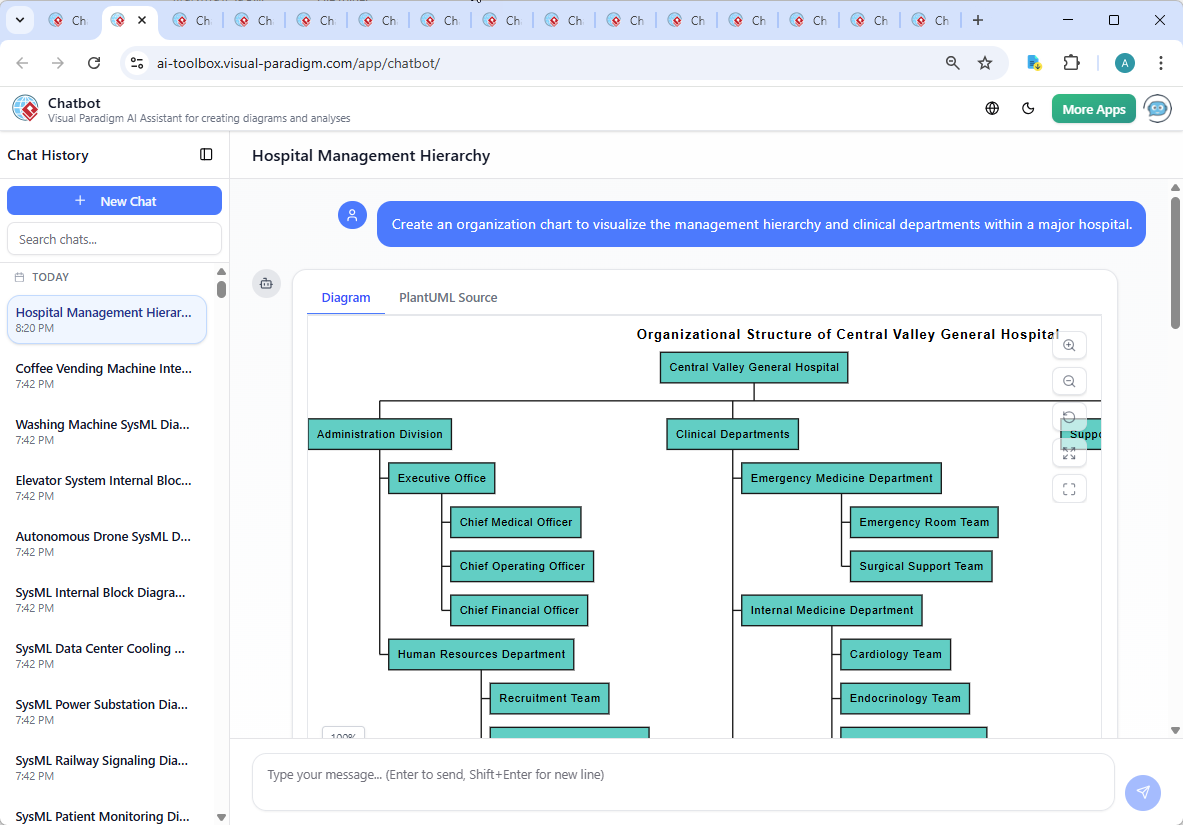Send the message with the paper plane
Viewport: 1183px width, 825px height.
[x=1142, y=792]
